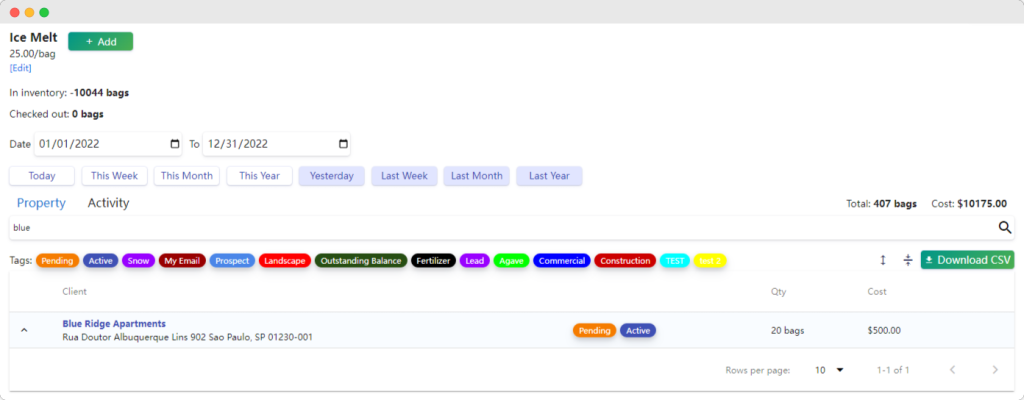The image size is (1024, 400).
Task: Select the Last Month date preset
Action: [x=476, y=176]
